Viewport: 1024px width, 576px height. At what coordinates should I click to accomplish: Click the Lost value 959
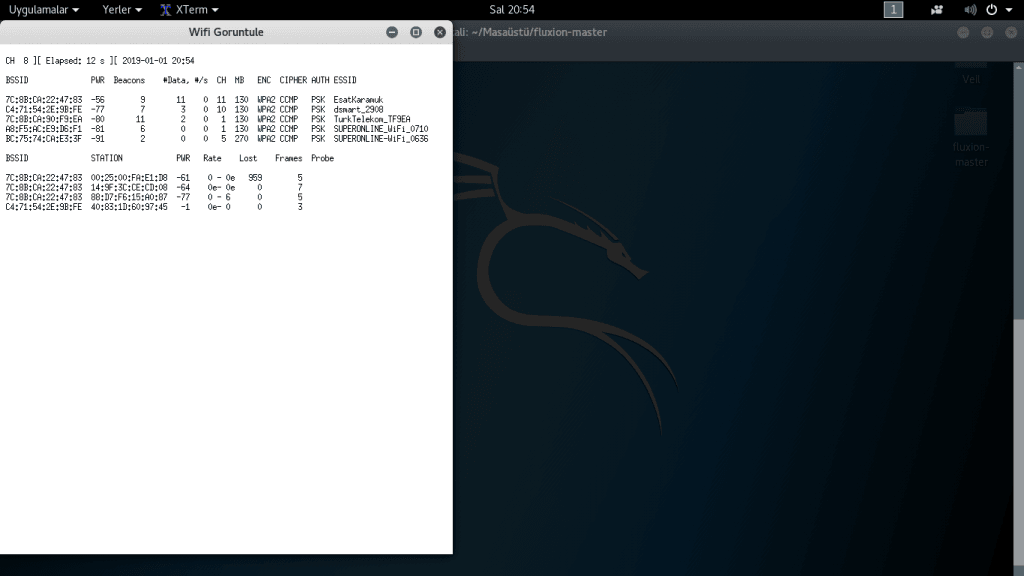tap(255, 178)
